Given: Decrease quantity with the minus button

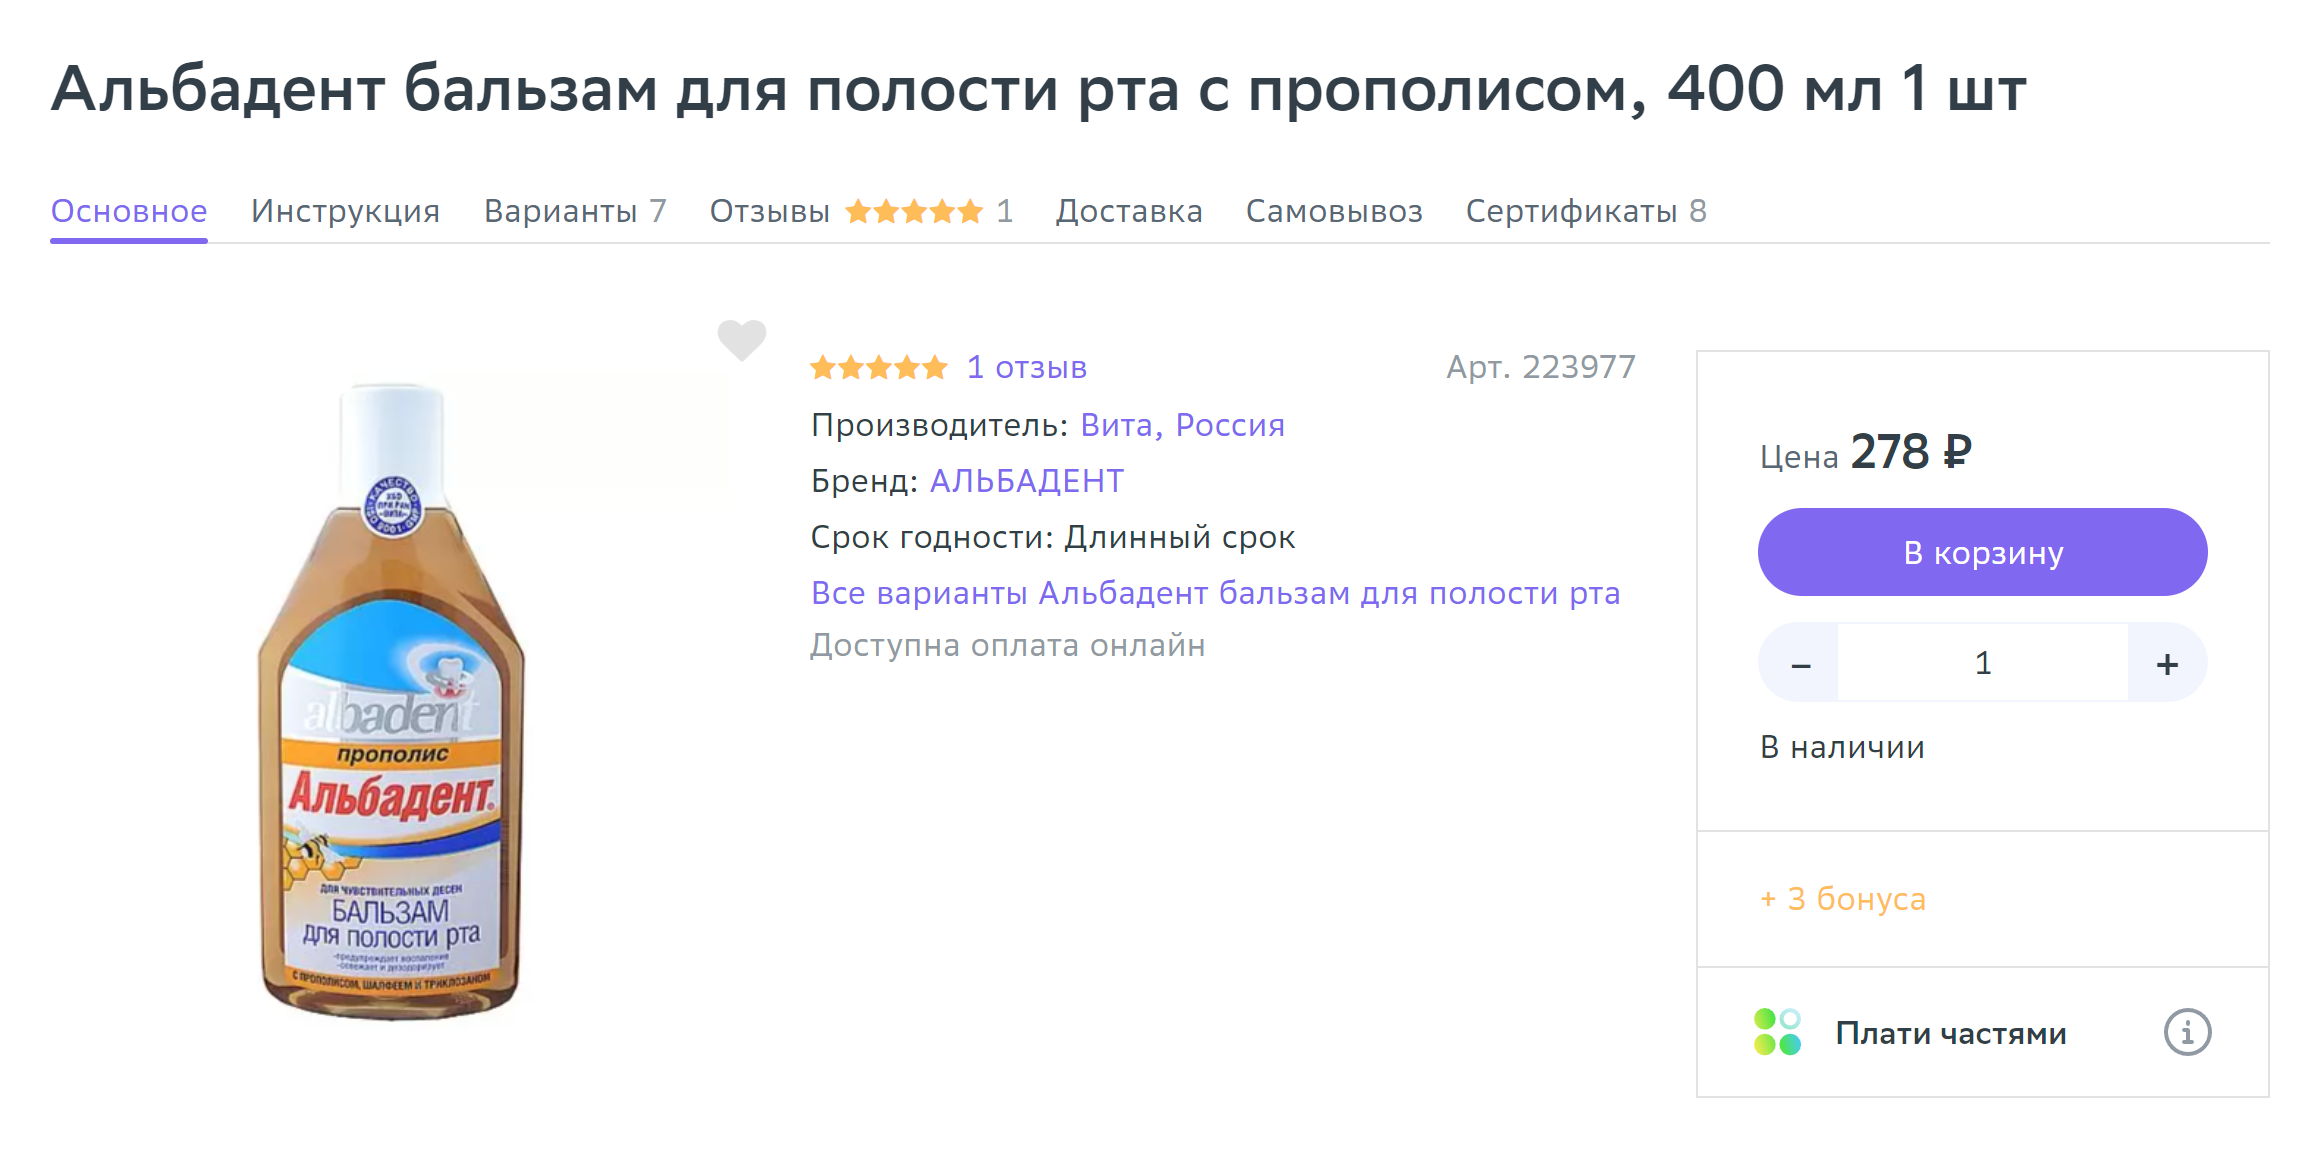Looking at the screenshot, I should point(1800,663).
